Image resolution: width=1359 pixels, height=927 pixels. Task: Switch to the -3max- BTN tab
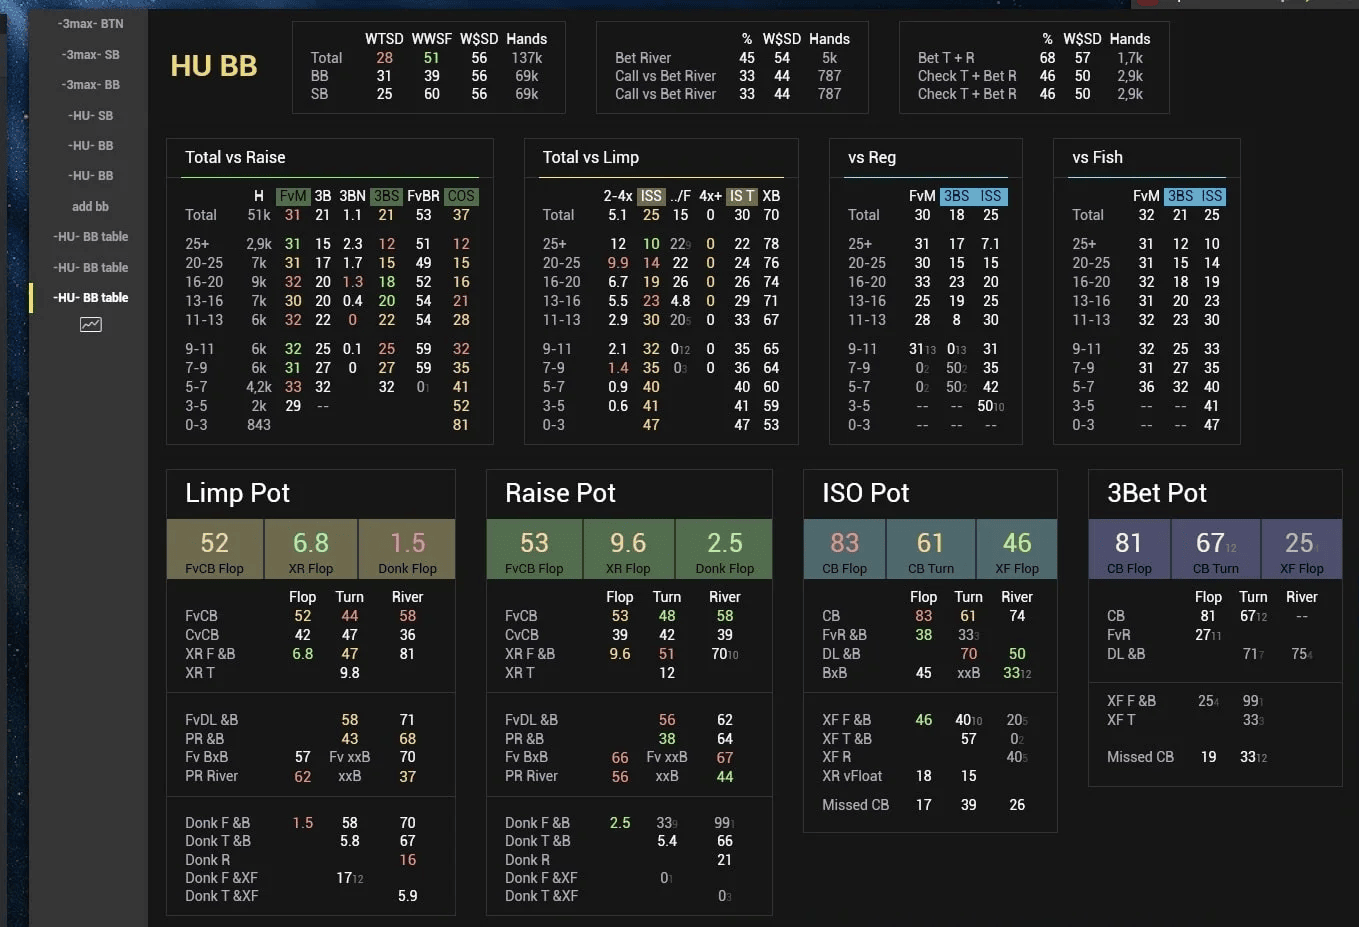pos(90,24)
